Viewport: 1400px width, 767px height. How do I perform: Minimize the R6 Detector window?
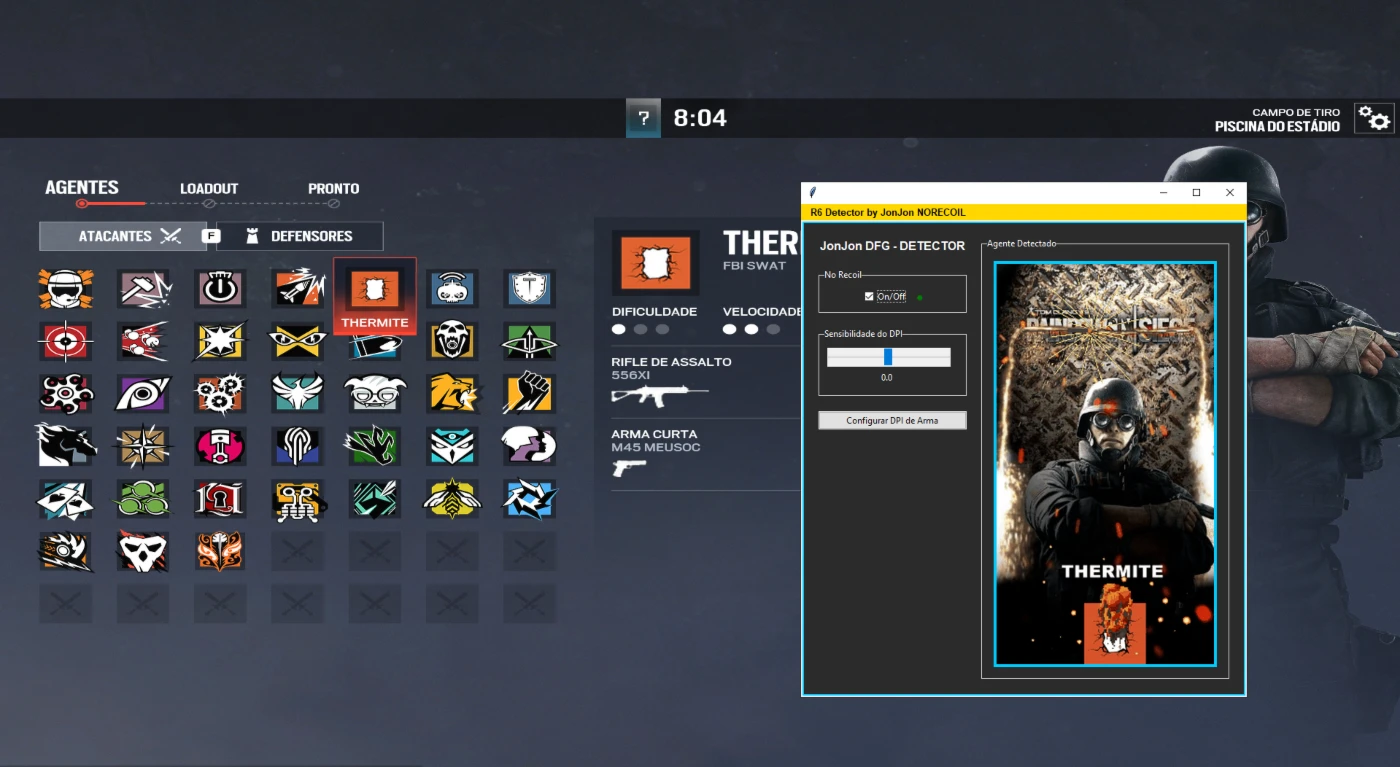coord(1163,192)
